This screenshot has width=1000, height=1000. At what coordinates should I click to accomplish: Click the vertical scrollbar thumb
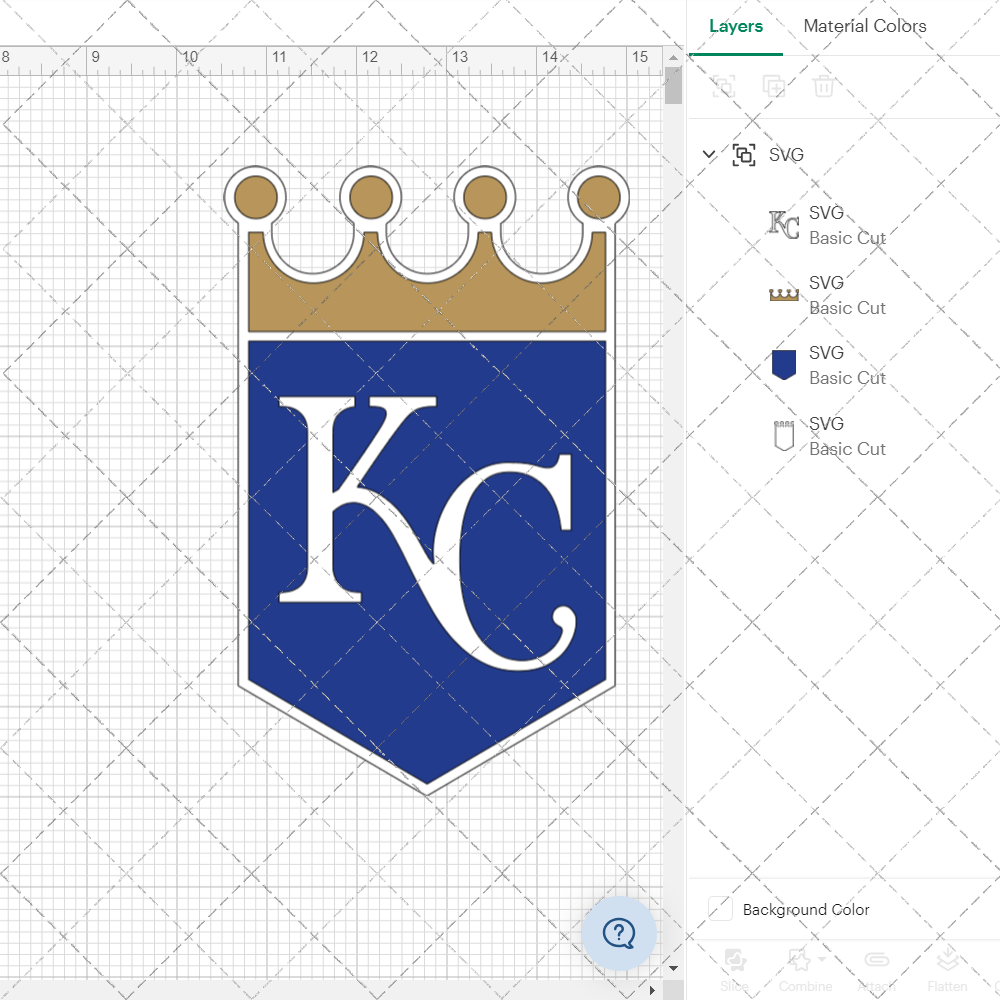click(673, 85)
